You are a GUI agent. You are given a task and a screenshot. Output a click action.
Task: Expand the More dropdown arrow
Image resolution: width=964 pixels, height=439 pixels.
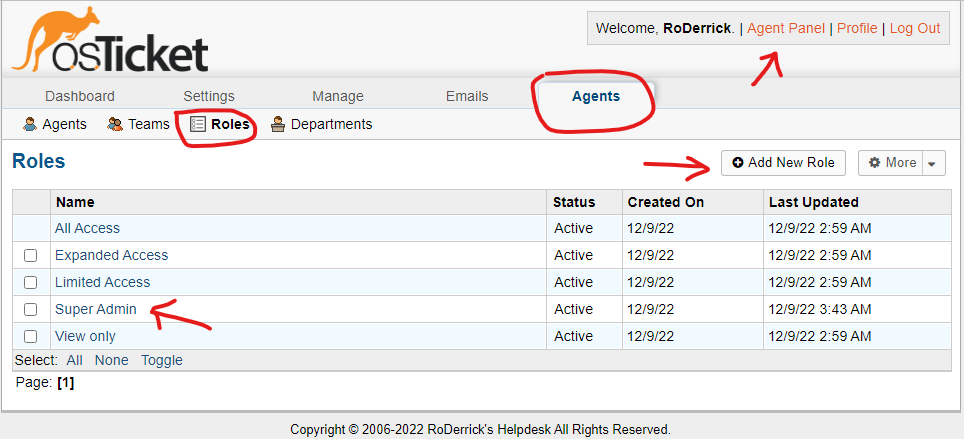tap(933, 163)
